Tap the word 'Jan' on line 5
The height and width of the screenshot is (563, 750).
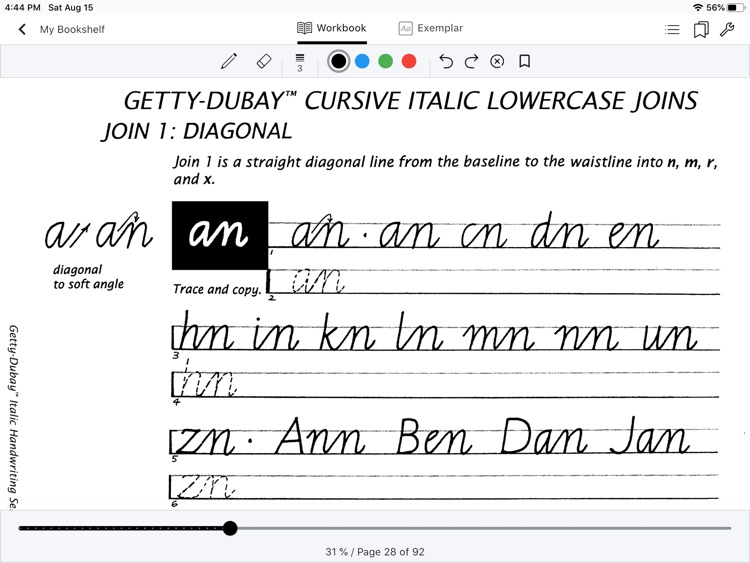(x=650, y=436)
